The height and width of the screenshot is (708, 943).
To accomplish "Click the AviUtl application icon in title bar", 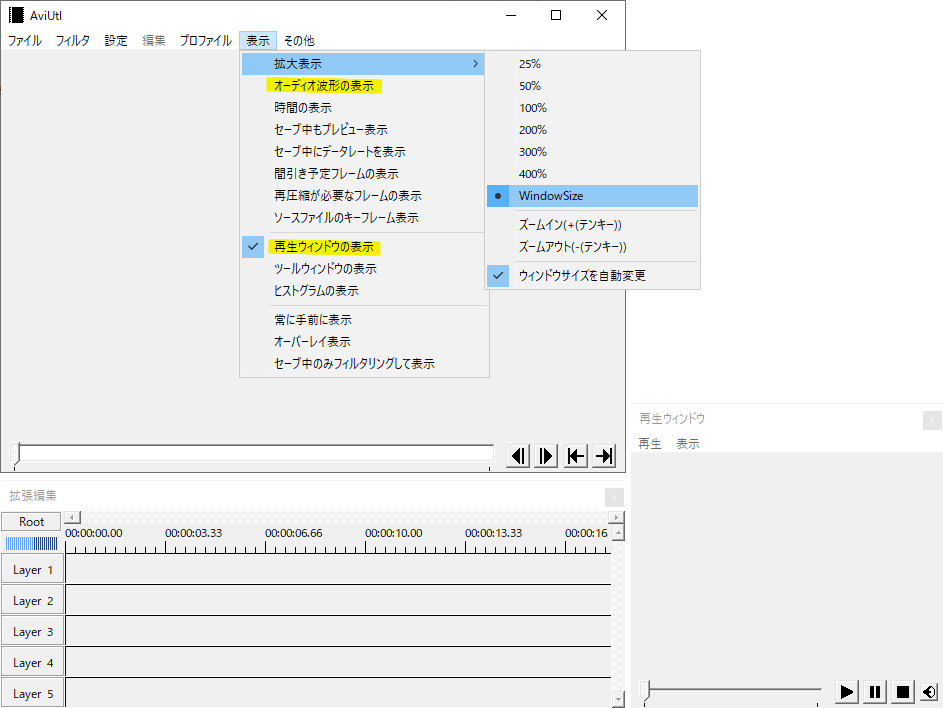I will point(16,15).
